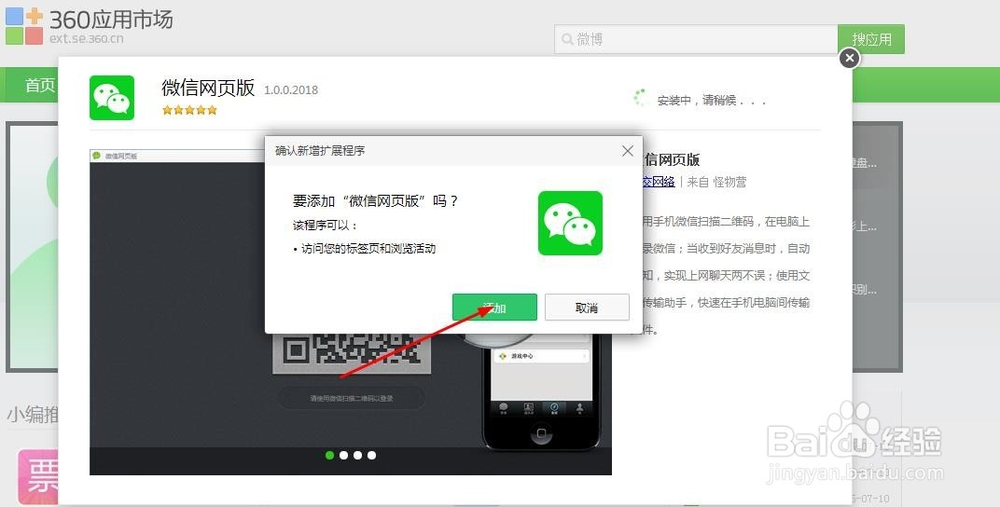1000x507 pixels.
Task: Click the 来自 怪物营 author text
Action: coord(716,182)
